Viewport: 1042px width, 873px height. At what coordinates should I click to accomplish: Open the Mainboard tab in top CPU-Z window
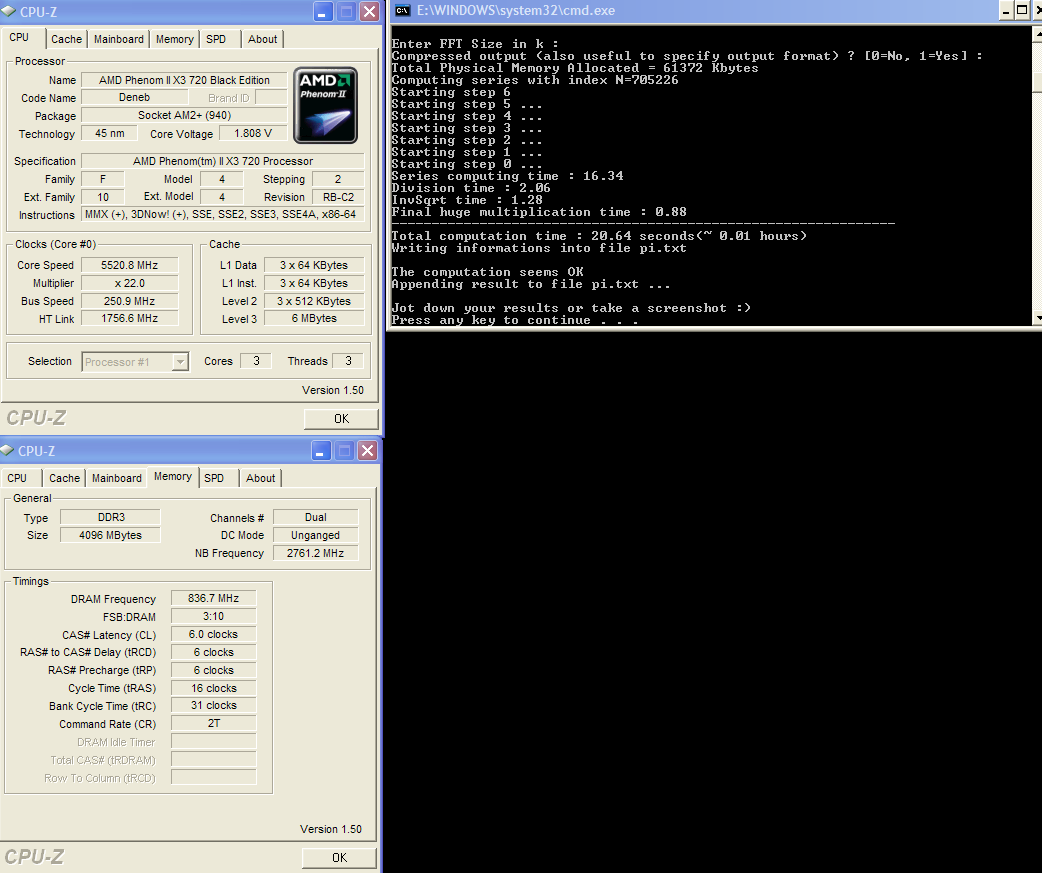tap(118, 39)
